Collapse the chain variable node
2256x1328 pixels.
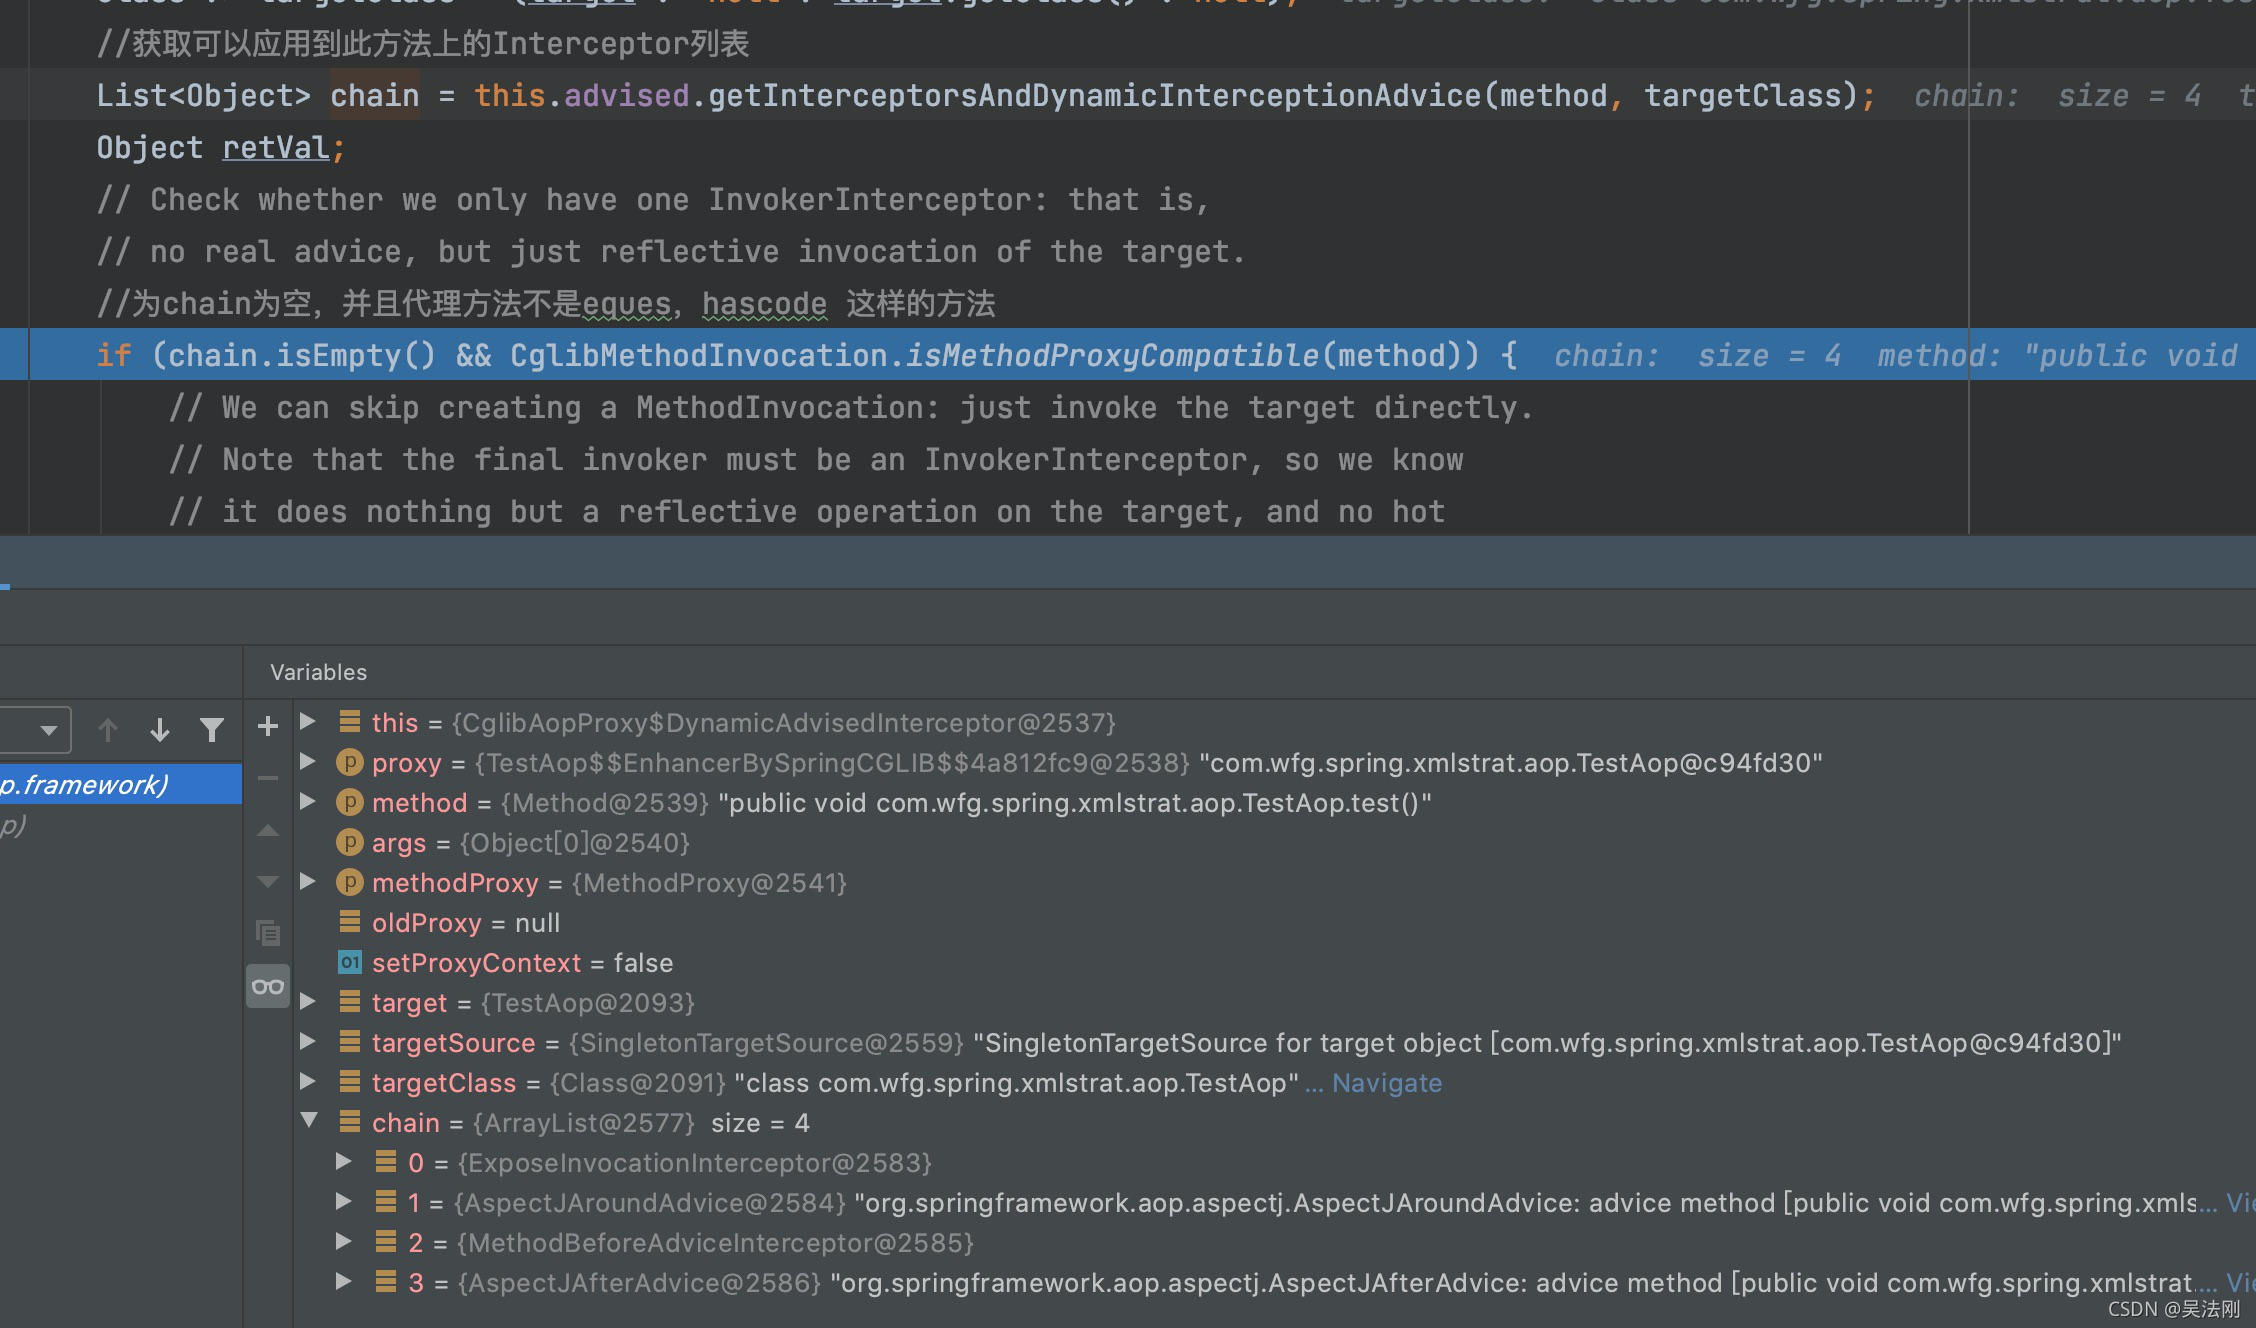tap(309, 1121)
